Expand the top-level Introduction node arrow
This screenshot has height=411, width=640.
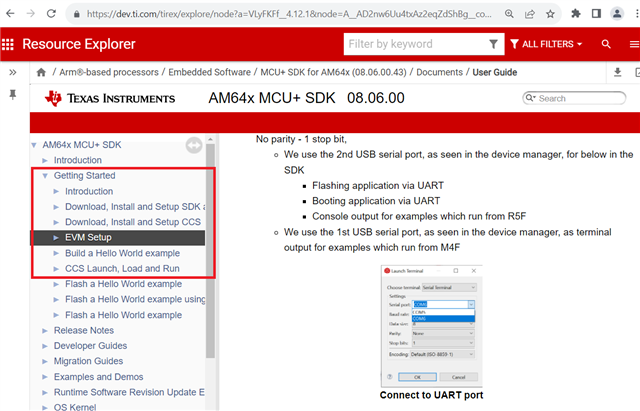[45, 160]
